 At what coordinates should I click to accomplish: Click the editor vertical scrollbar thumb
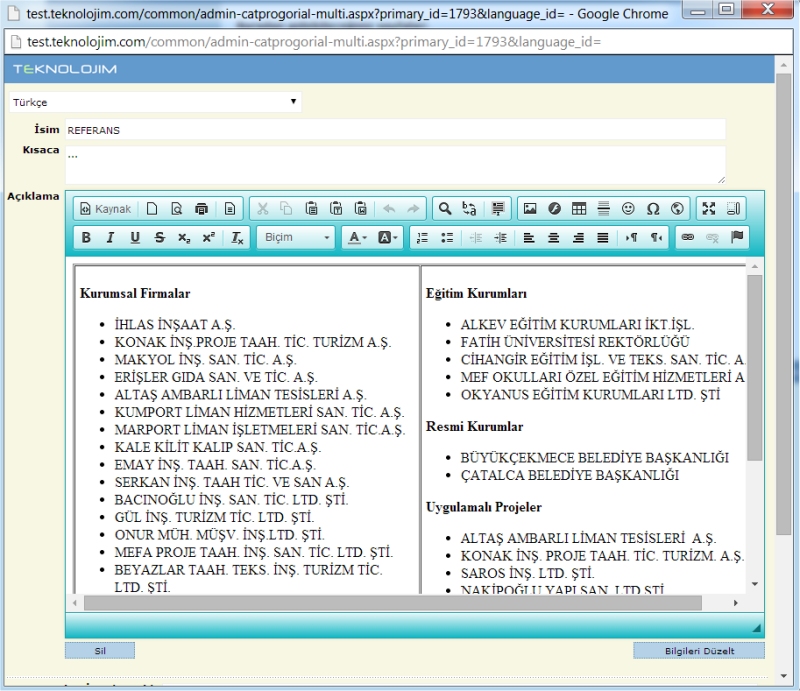click(755, 367)
